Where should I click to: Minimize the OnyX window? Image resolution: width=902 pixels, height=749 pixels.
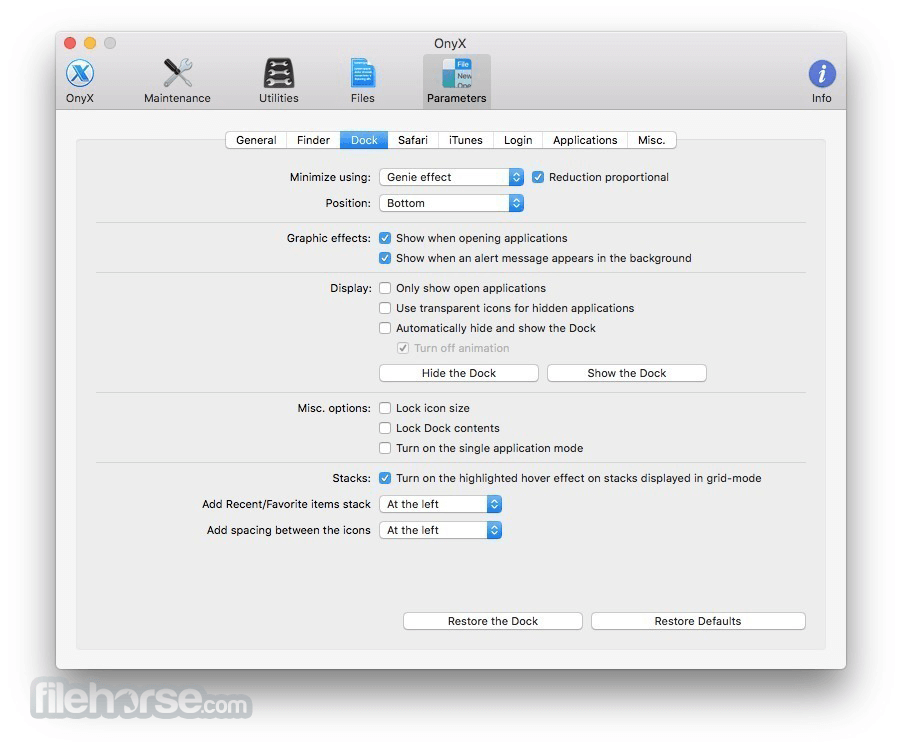(x=90, y=43)
